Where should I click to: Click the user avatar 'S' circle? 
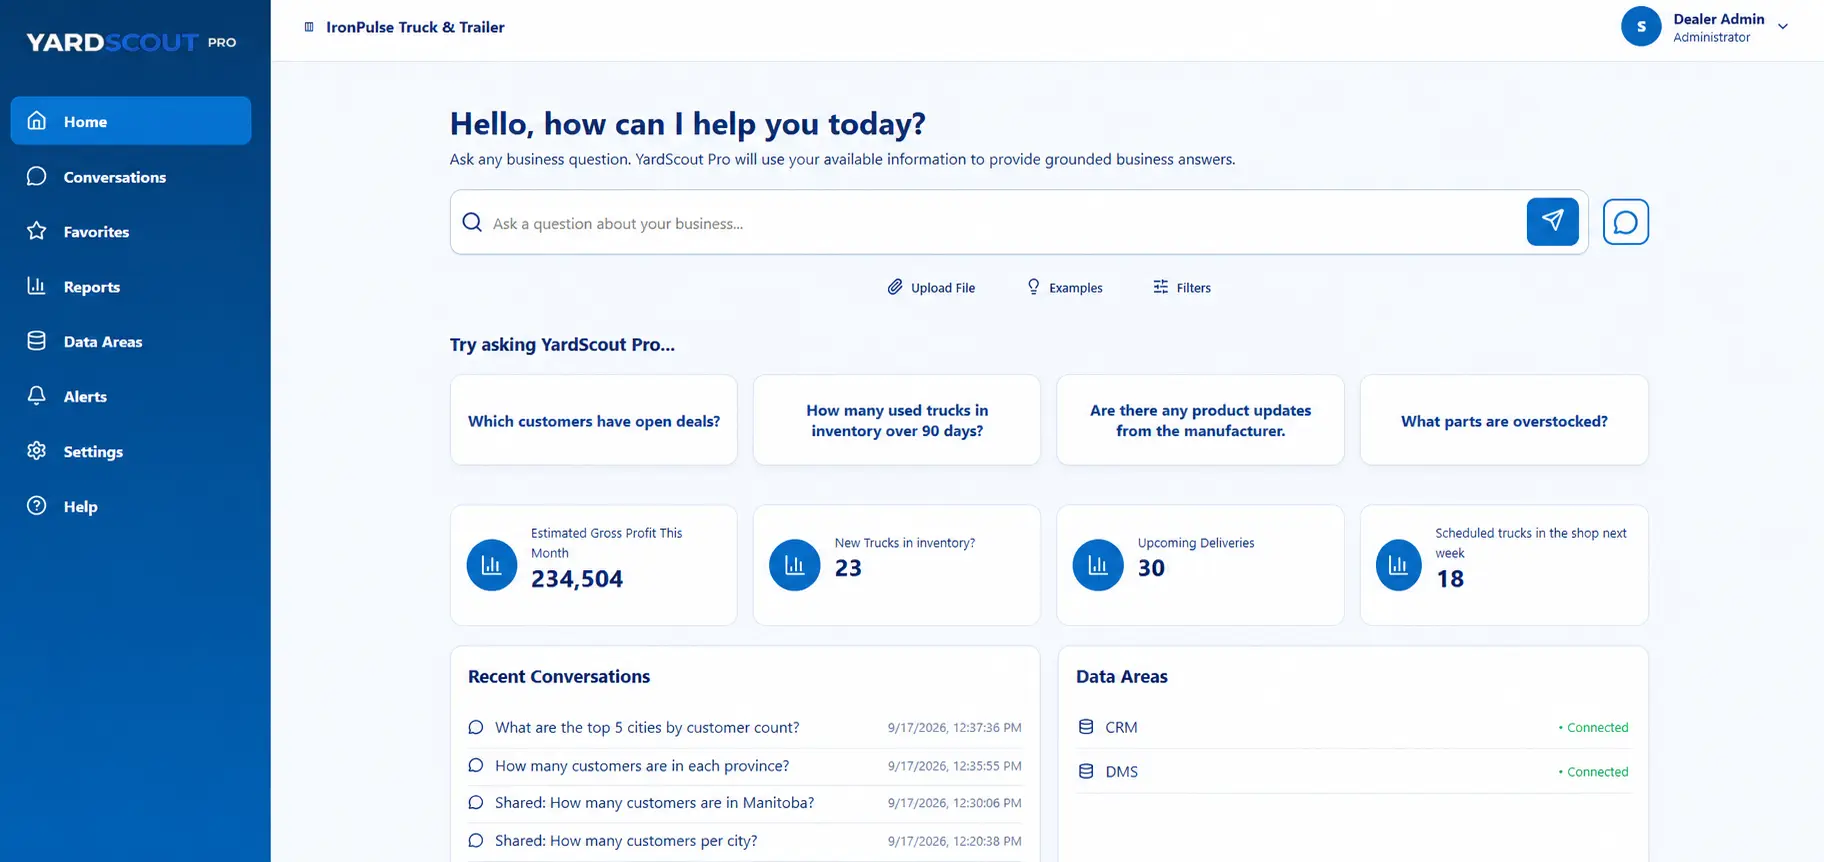(x=1641, y=27)
